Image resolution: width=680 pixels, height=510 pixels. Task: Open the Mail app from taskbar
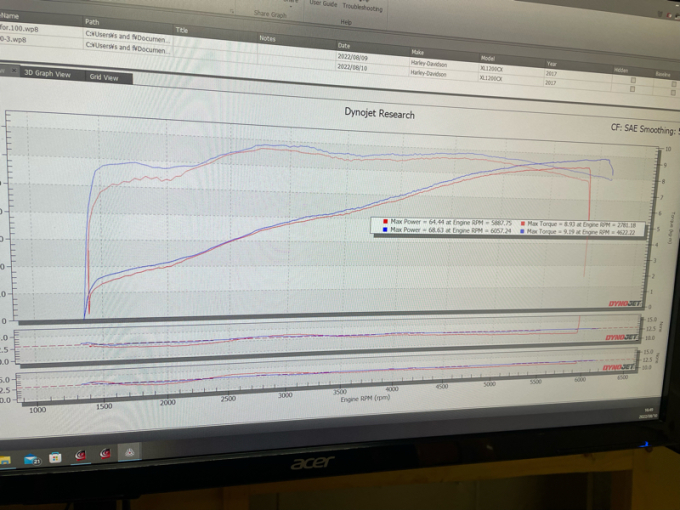coord(32,459)
